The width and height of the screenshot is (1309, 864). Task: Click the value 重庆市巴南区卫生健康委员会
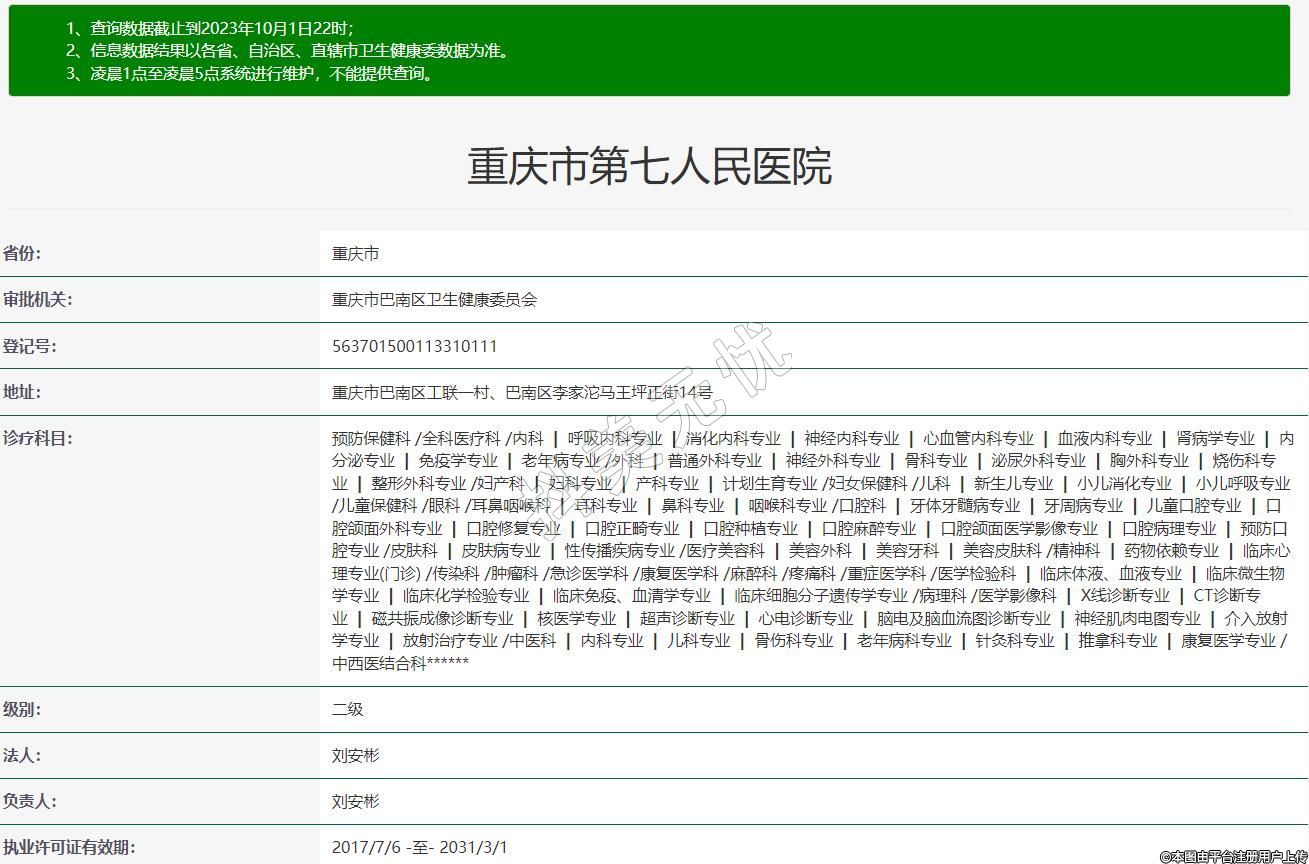[x=434, y=300]
